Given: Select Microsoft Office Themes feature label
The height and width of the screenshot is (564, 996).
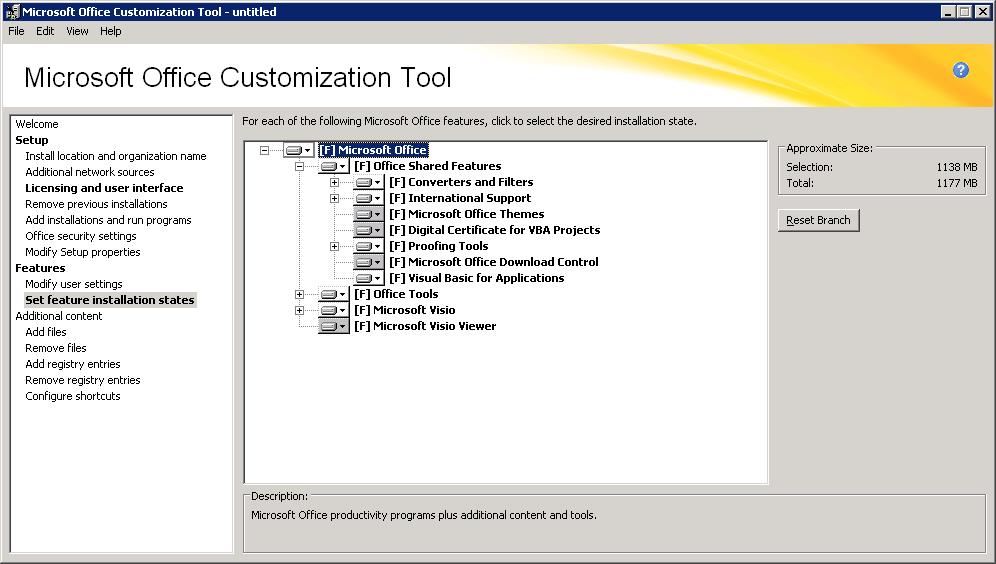Looking at the screenshot, I should click(x=466, y=214).
